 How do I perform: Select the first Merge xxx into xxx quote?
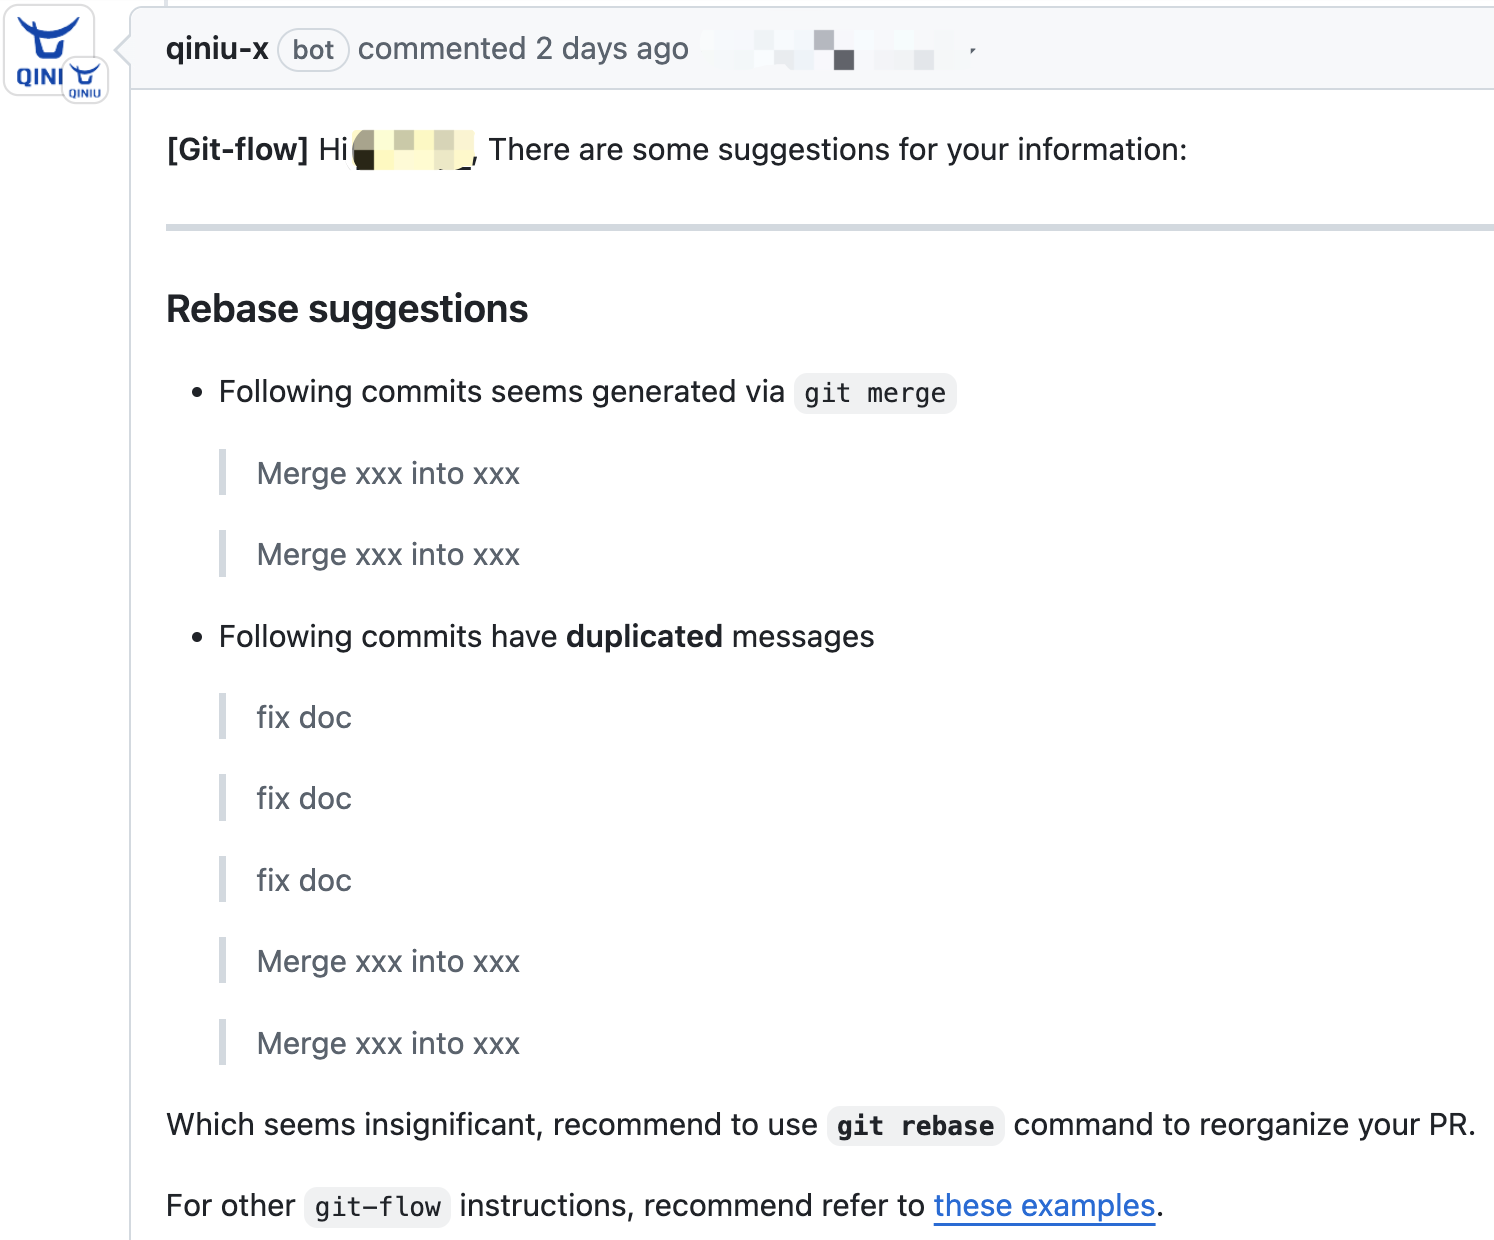point(388,473)
